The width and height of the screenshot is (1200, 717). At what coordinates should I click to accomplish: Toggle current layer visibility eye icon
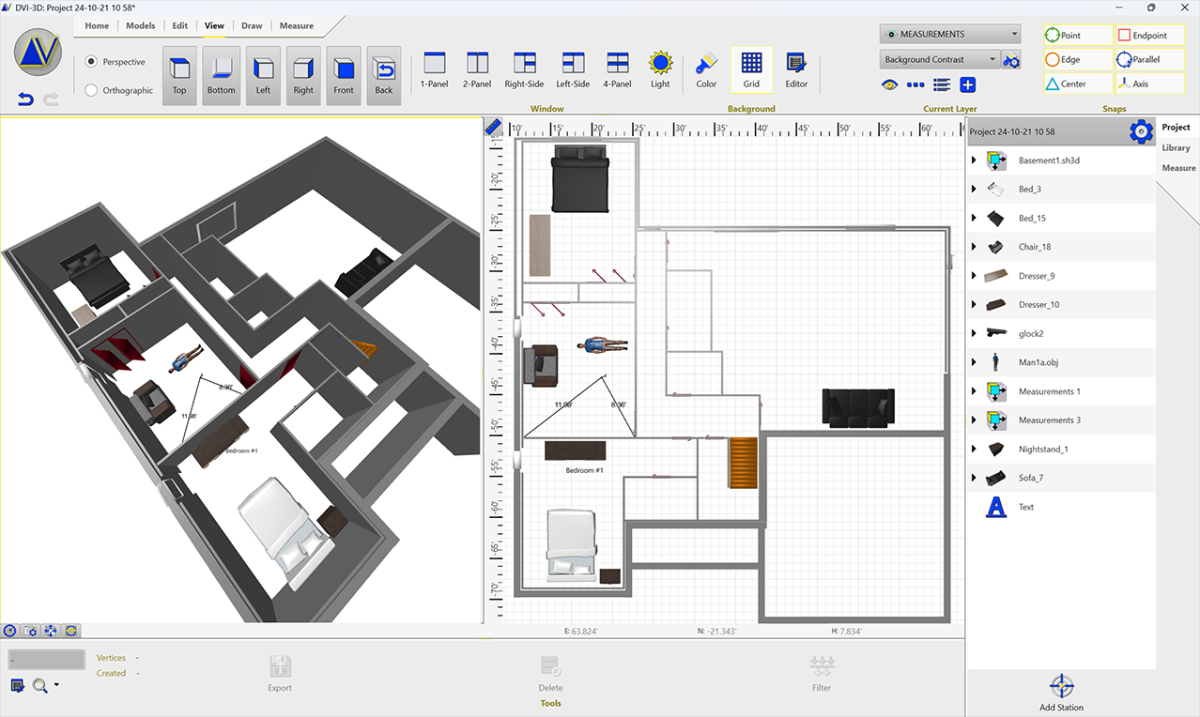889,85
